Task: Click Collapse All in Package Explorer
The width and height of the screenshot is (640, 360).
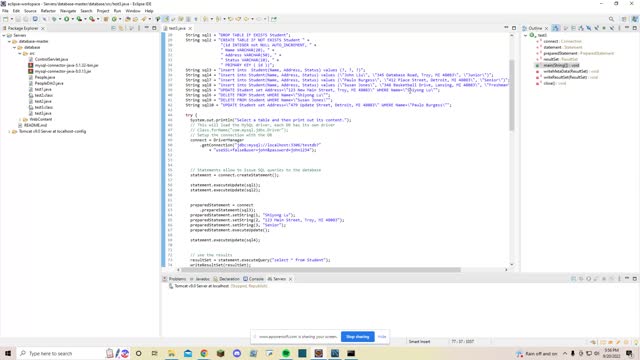Action: click(113, 28)
